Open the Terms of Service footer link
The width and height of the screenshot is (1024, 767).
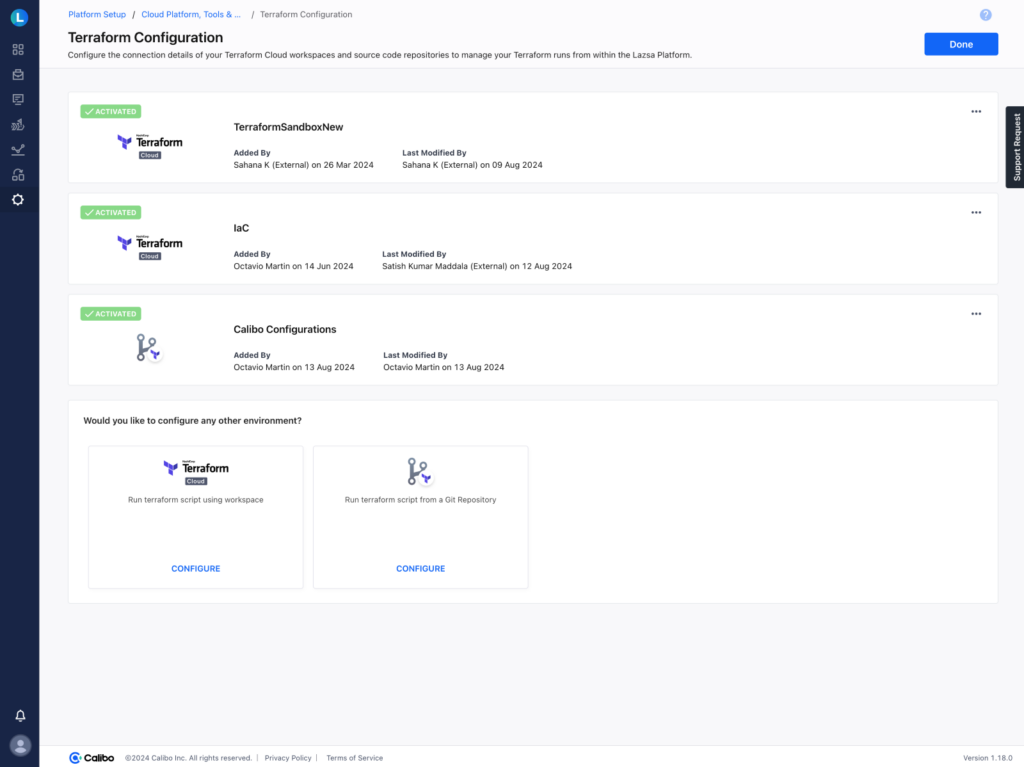point(354,758)
